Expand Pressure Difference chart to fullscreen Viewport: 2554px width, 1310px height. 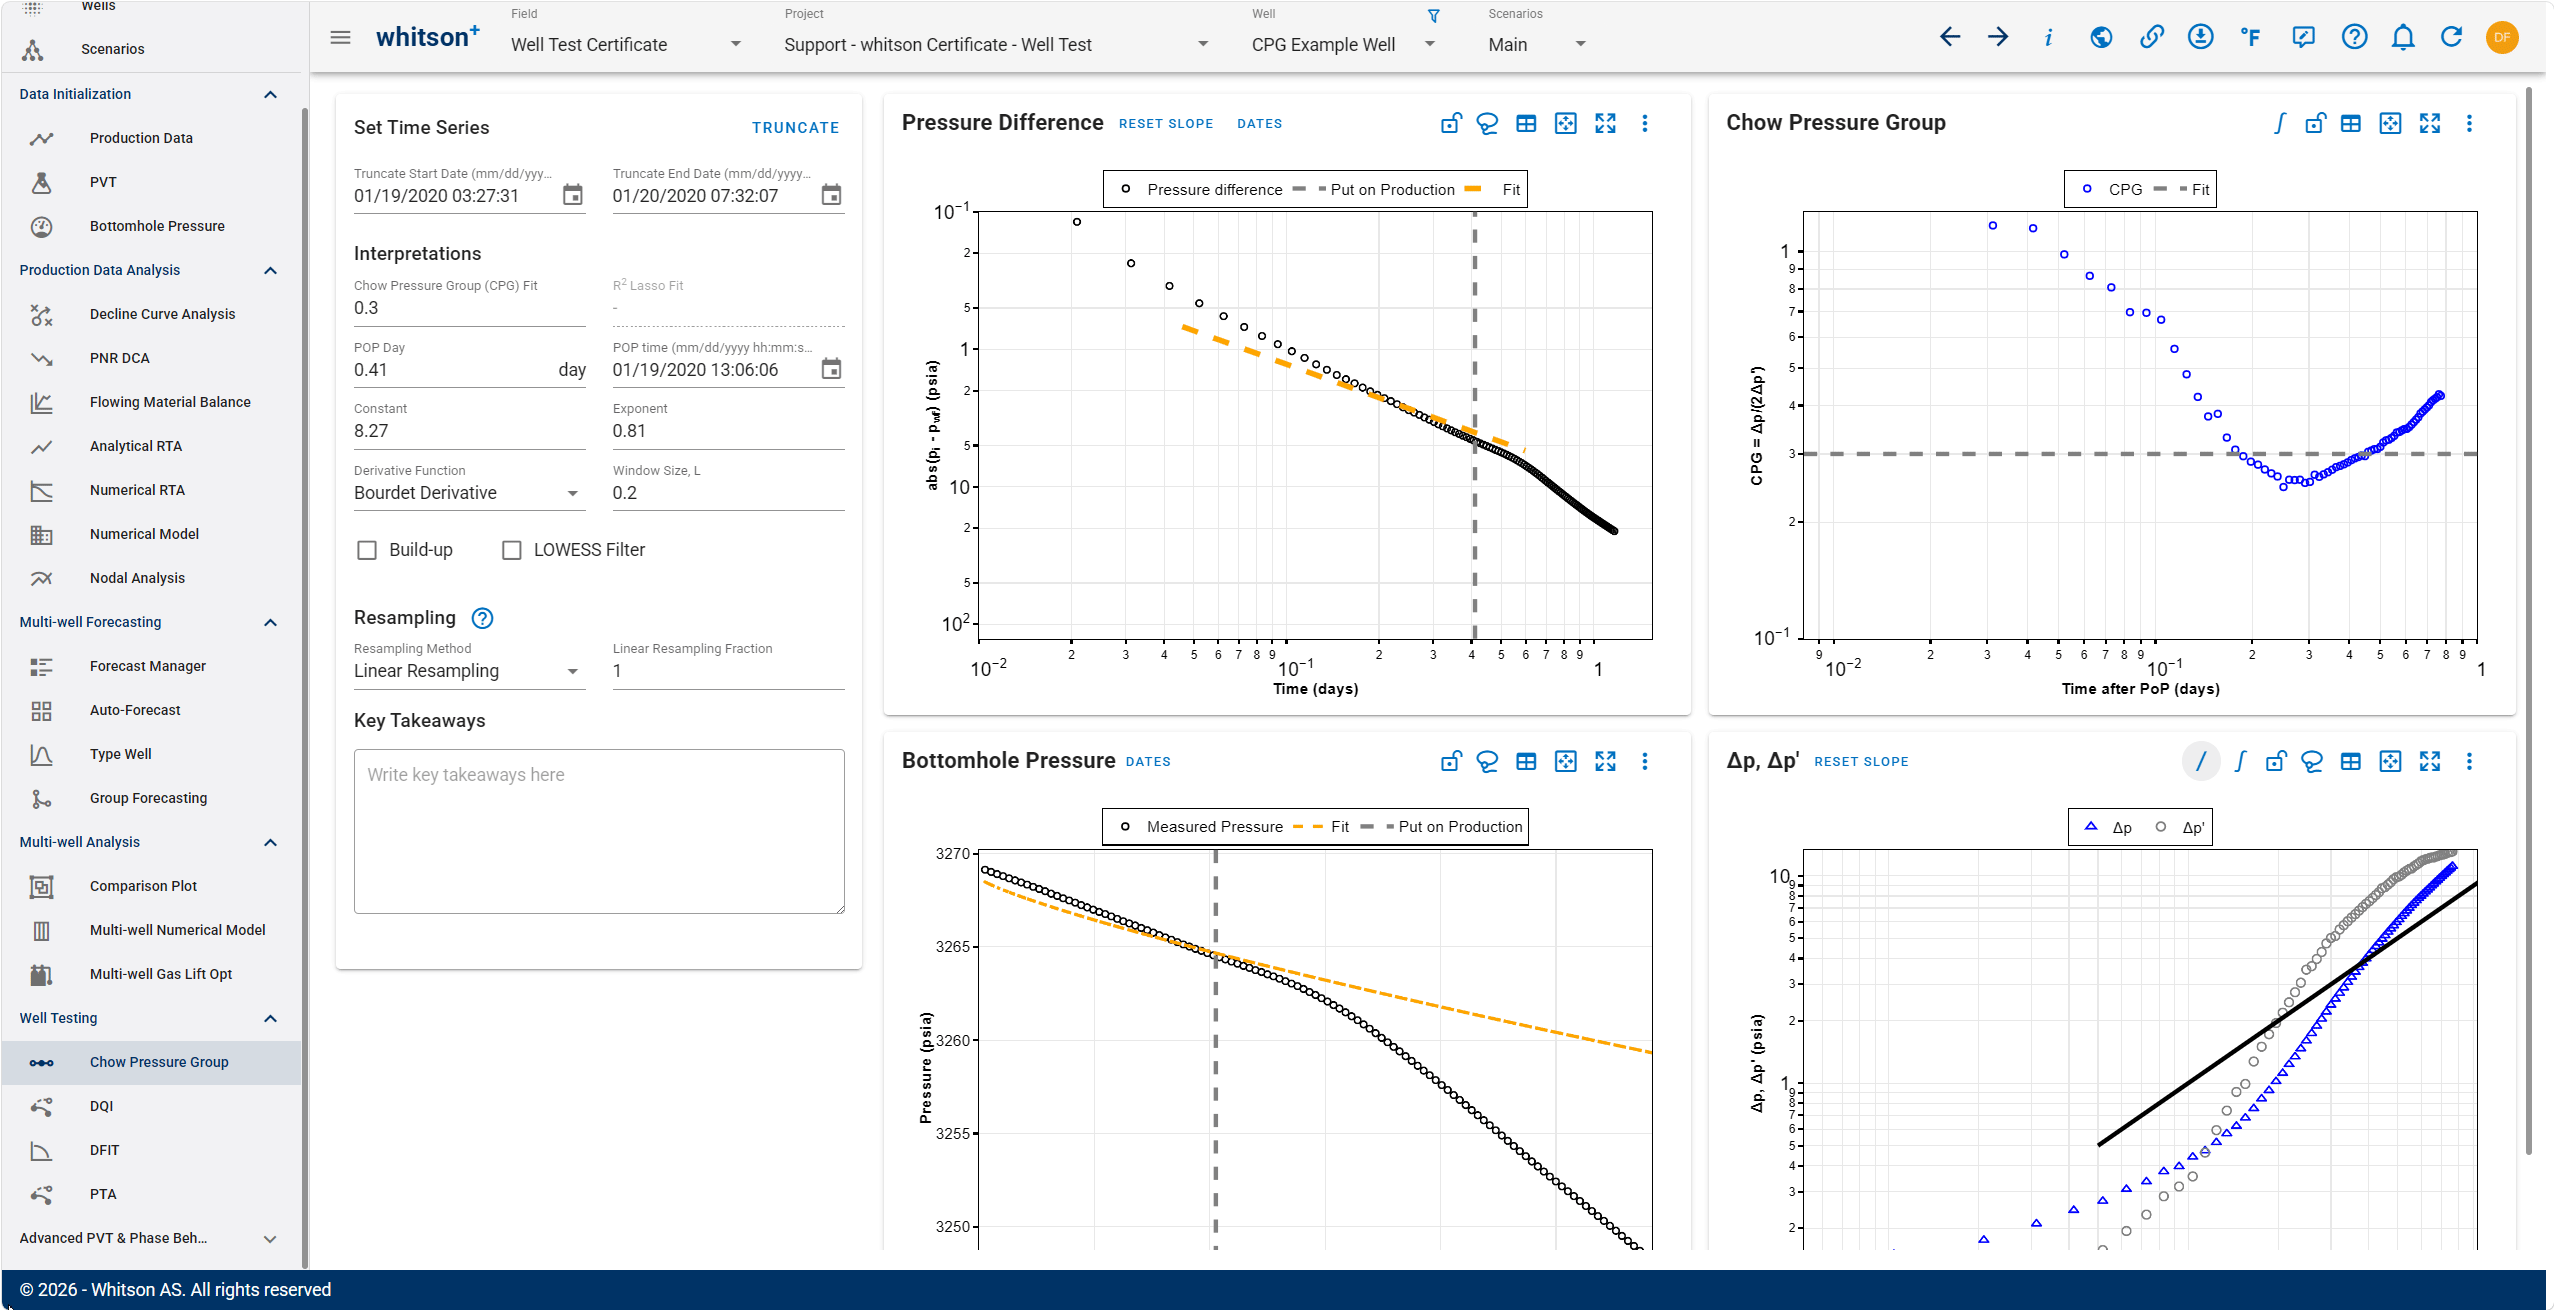(1605, 123)
